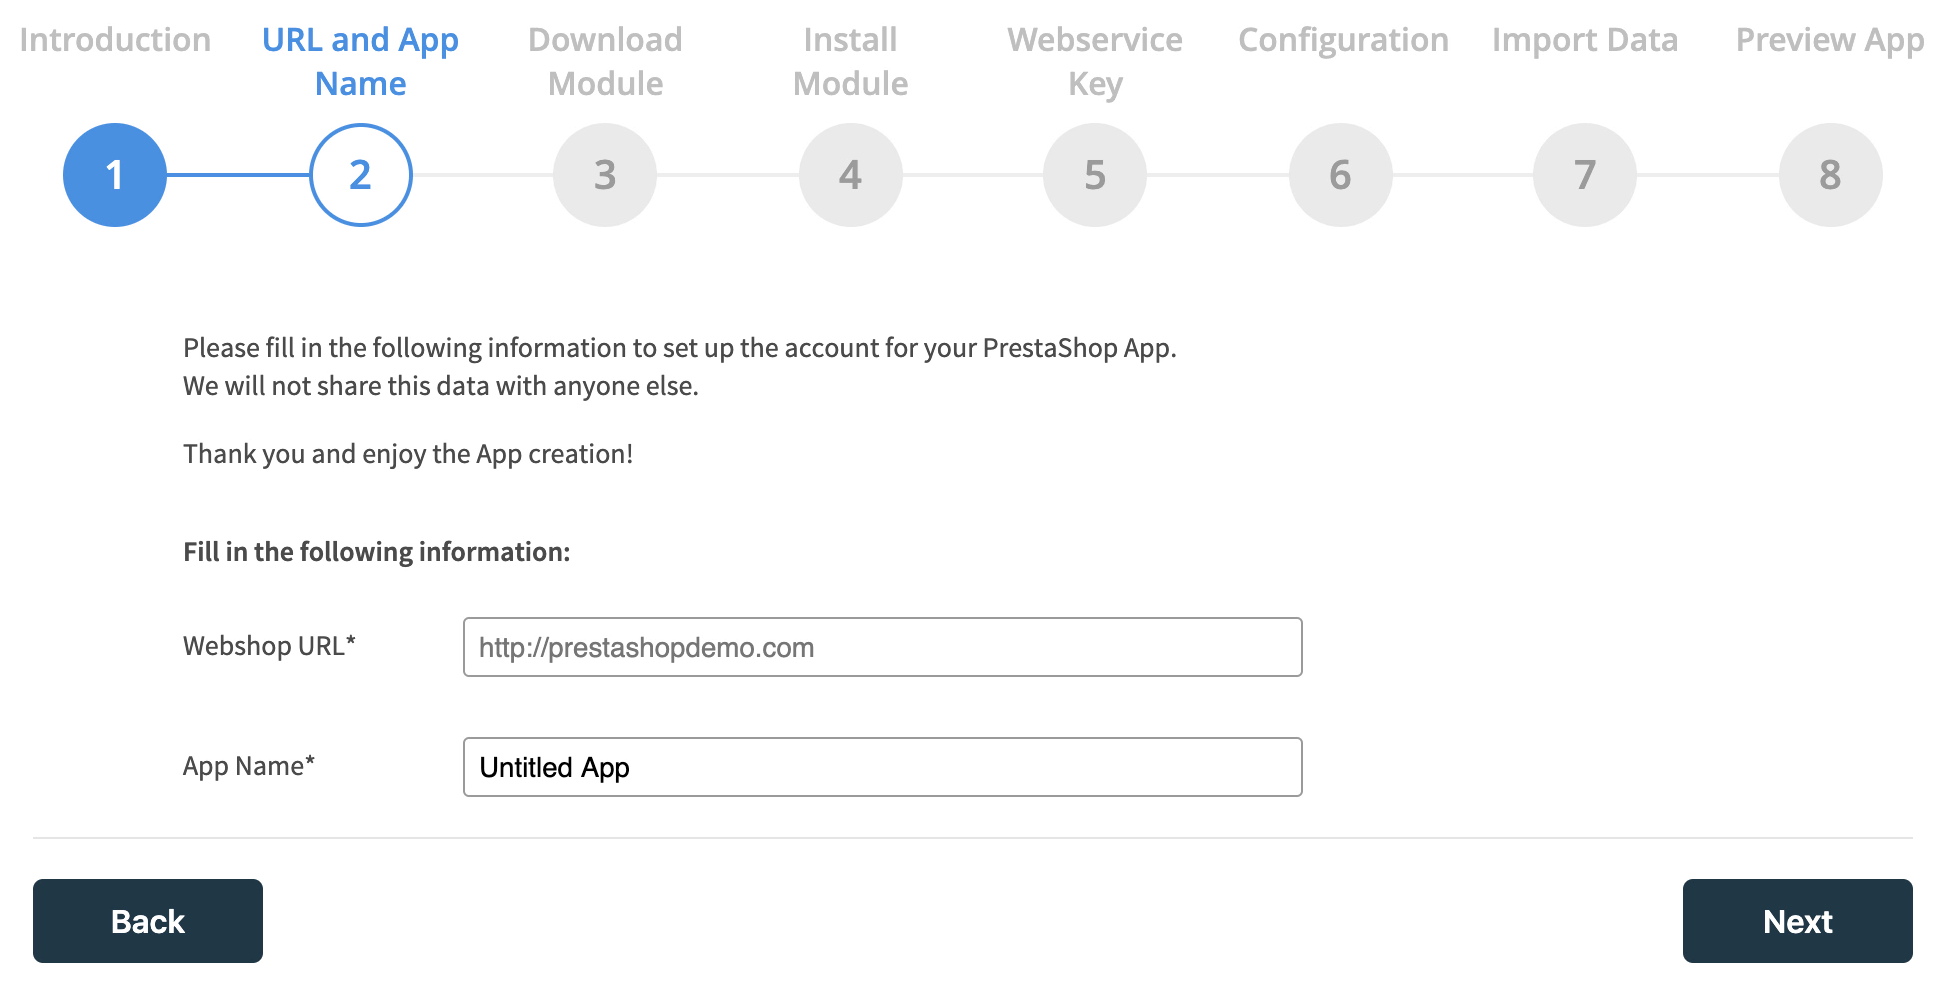Click the Webshop URL input field
The height and width of the screenshot is (981, 1945).
(x=882, y=647)
